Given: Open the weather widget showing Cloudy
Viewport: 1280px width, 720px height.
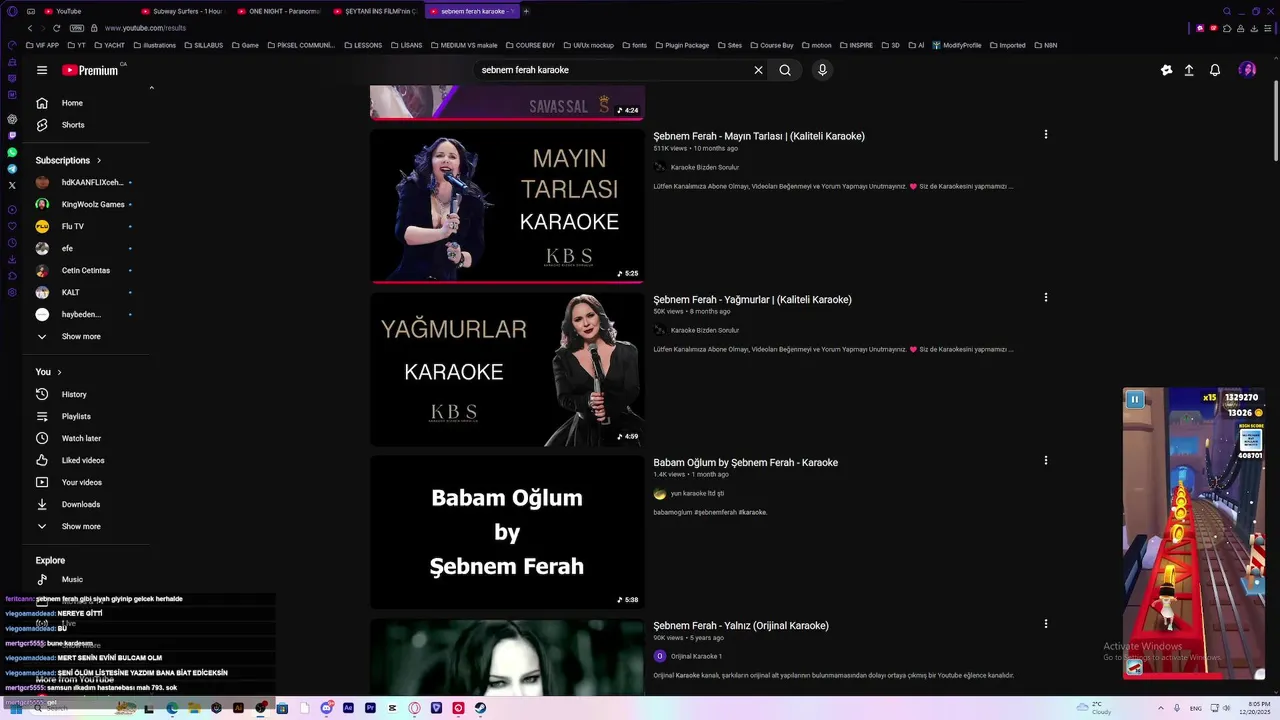Looking at the screenshot, I should pos(1094,708).
